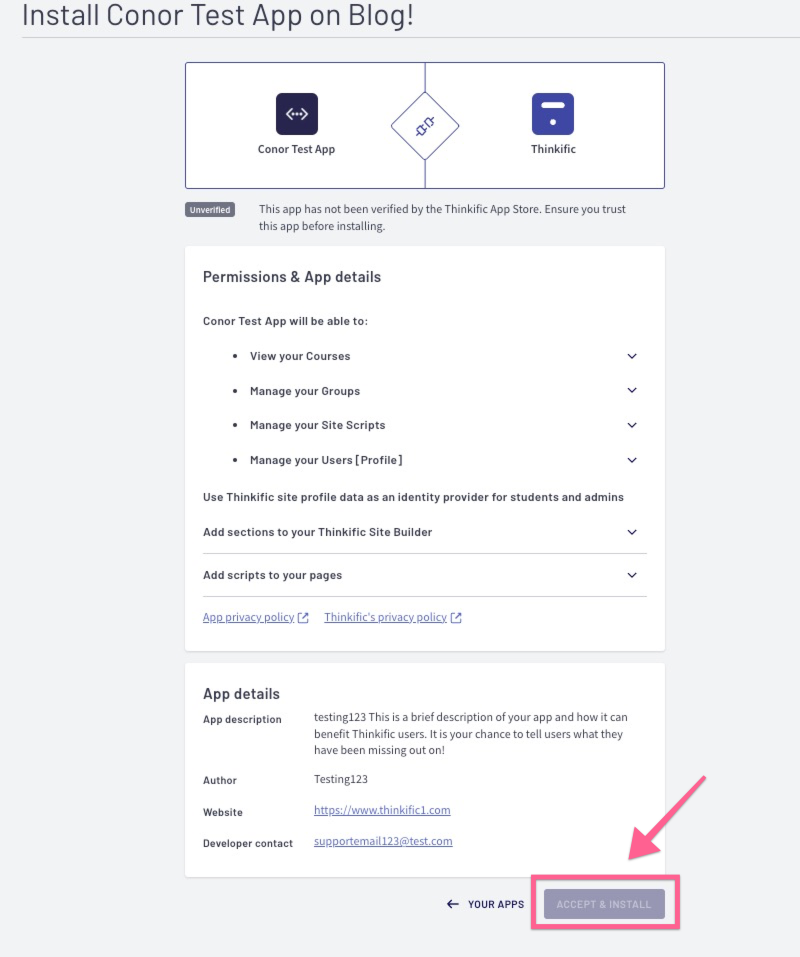Go back to Your Apps
Screen dimensions: 800x957
[485, 904]
